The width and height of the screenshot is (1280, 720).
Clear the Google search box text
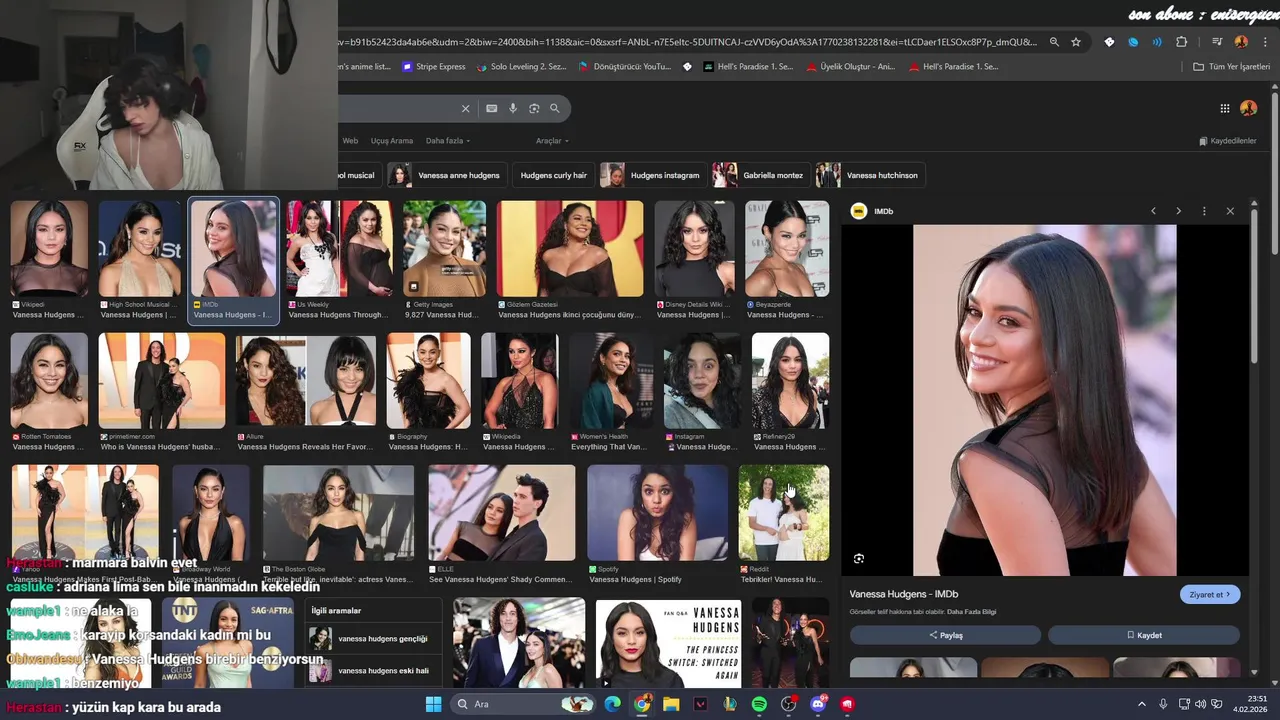tap(465, 108)
